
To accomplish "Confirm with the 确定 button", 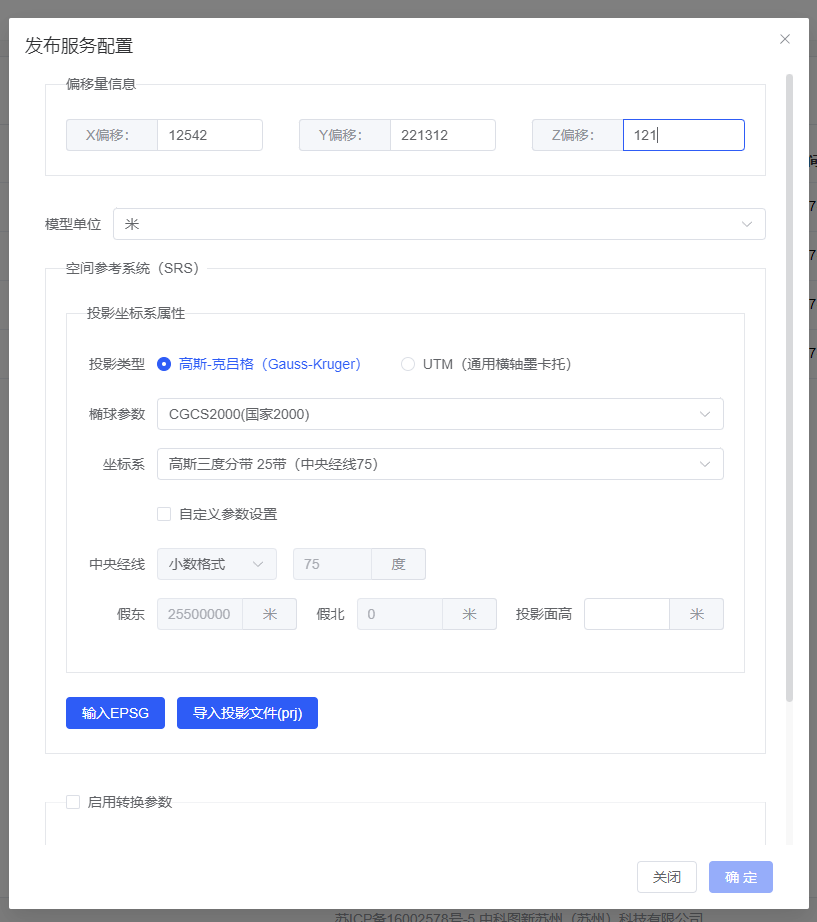I will [x=740, y=877].
